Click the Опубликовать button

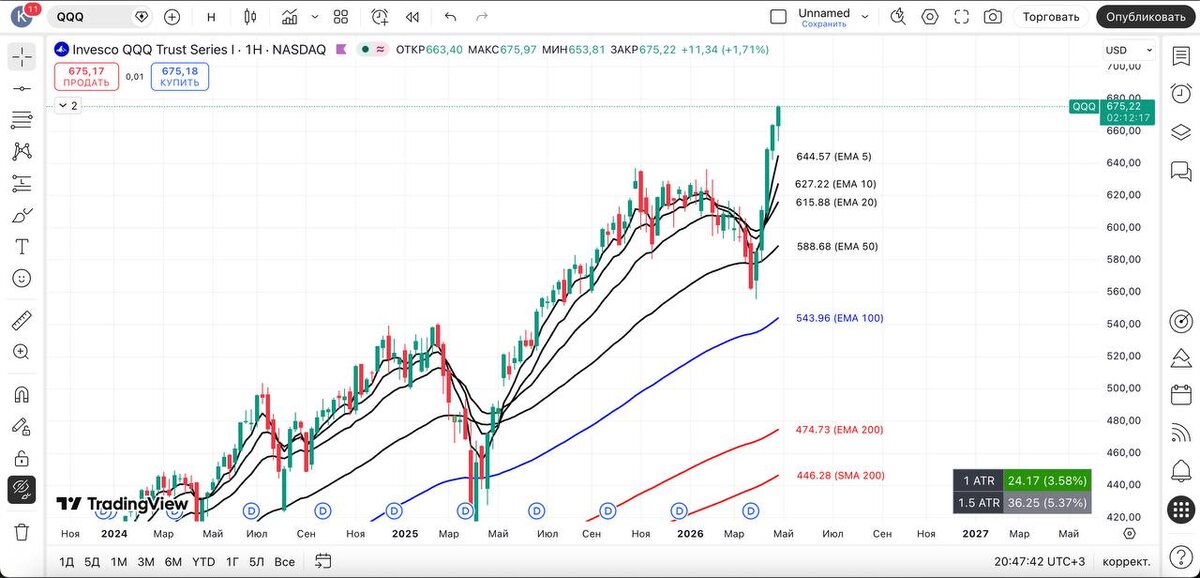click(1146, 17)
